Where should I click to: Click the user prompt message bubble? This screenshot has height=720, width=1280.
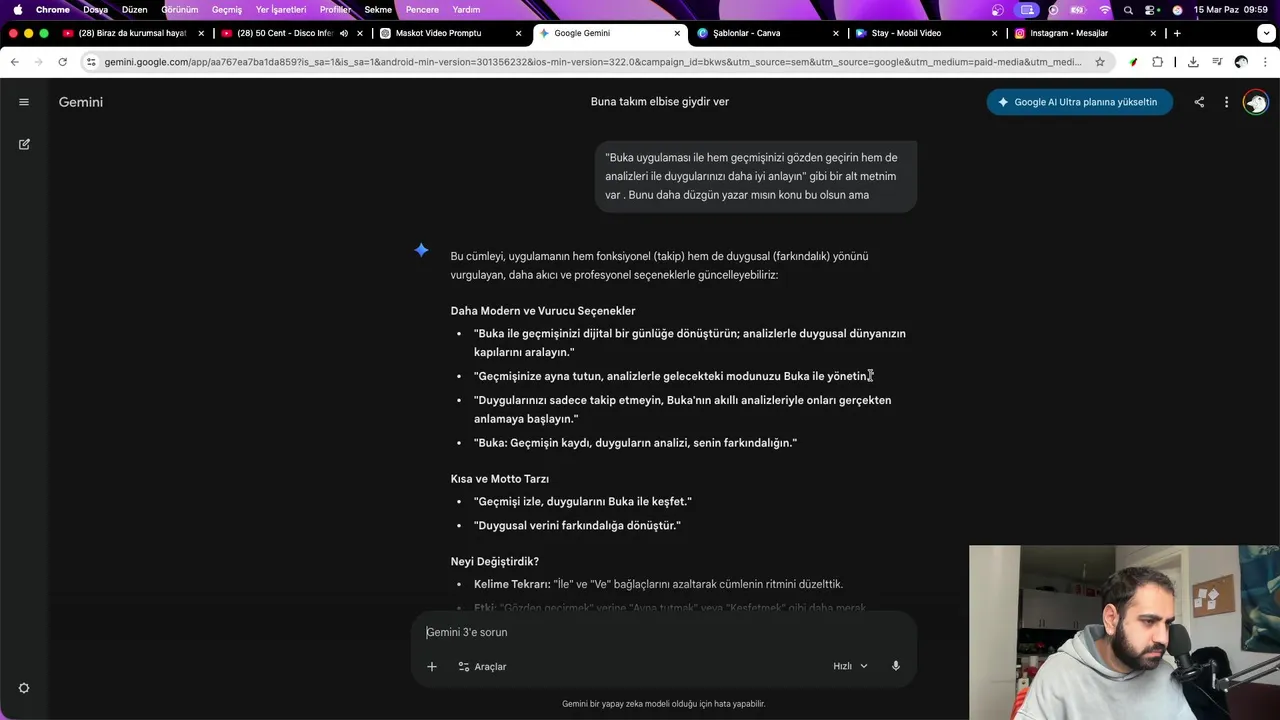pyautogui.click(x=755, y=176)
